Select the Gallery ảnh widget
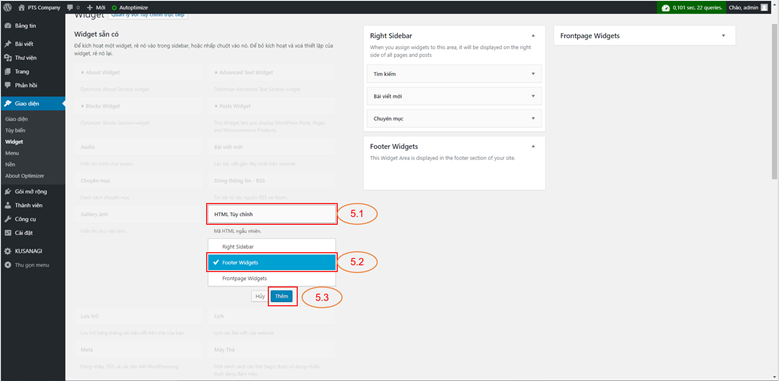 coord(138,214)
